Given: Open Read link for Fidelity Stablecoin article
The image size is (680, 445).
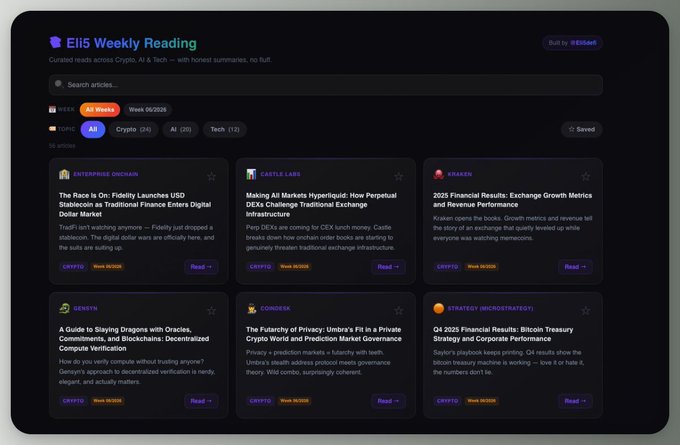Looking at the screenshot, I should (201, 267).
